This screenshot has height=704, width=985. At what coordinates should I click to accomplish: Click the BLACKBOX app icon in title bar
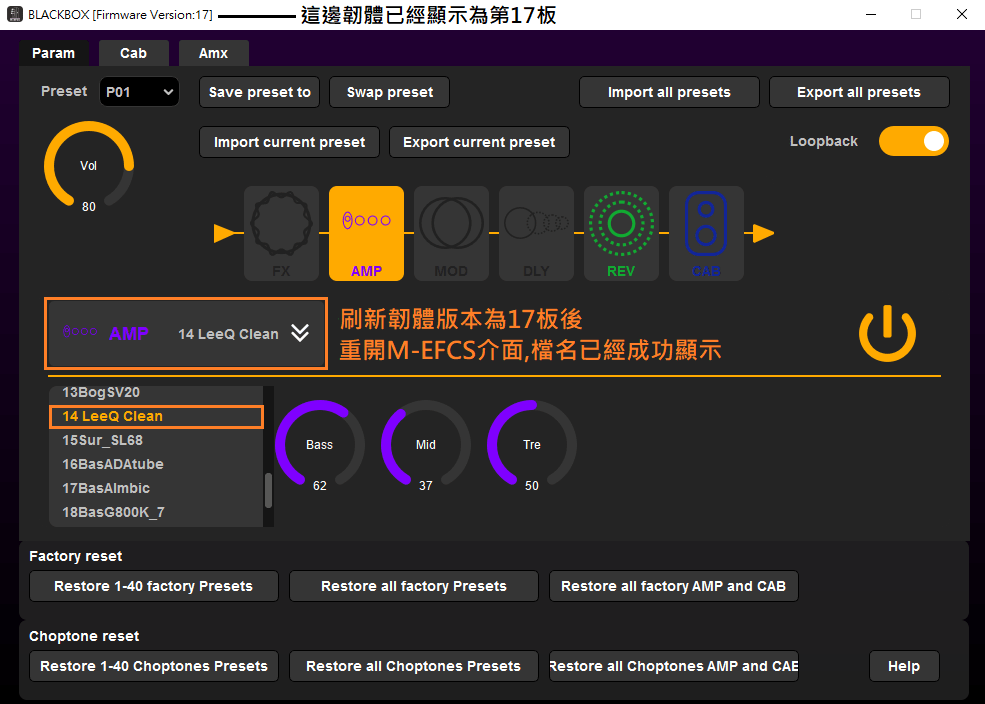(x=15, y=15)
